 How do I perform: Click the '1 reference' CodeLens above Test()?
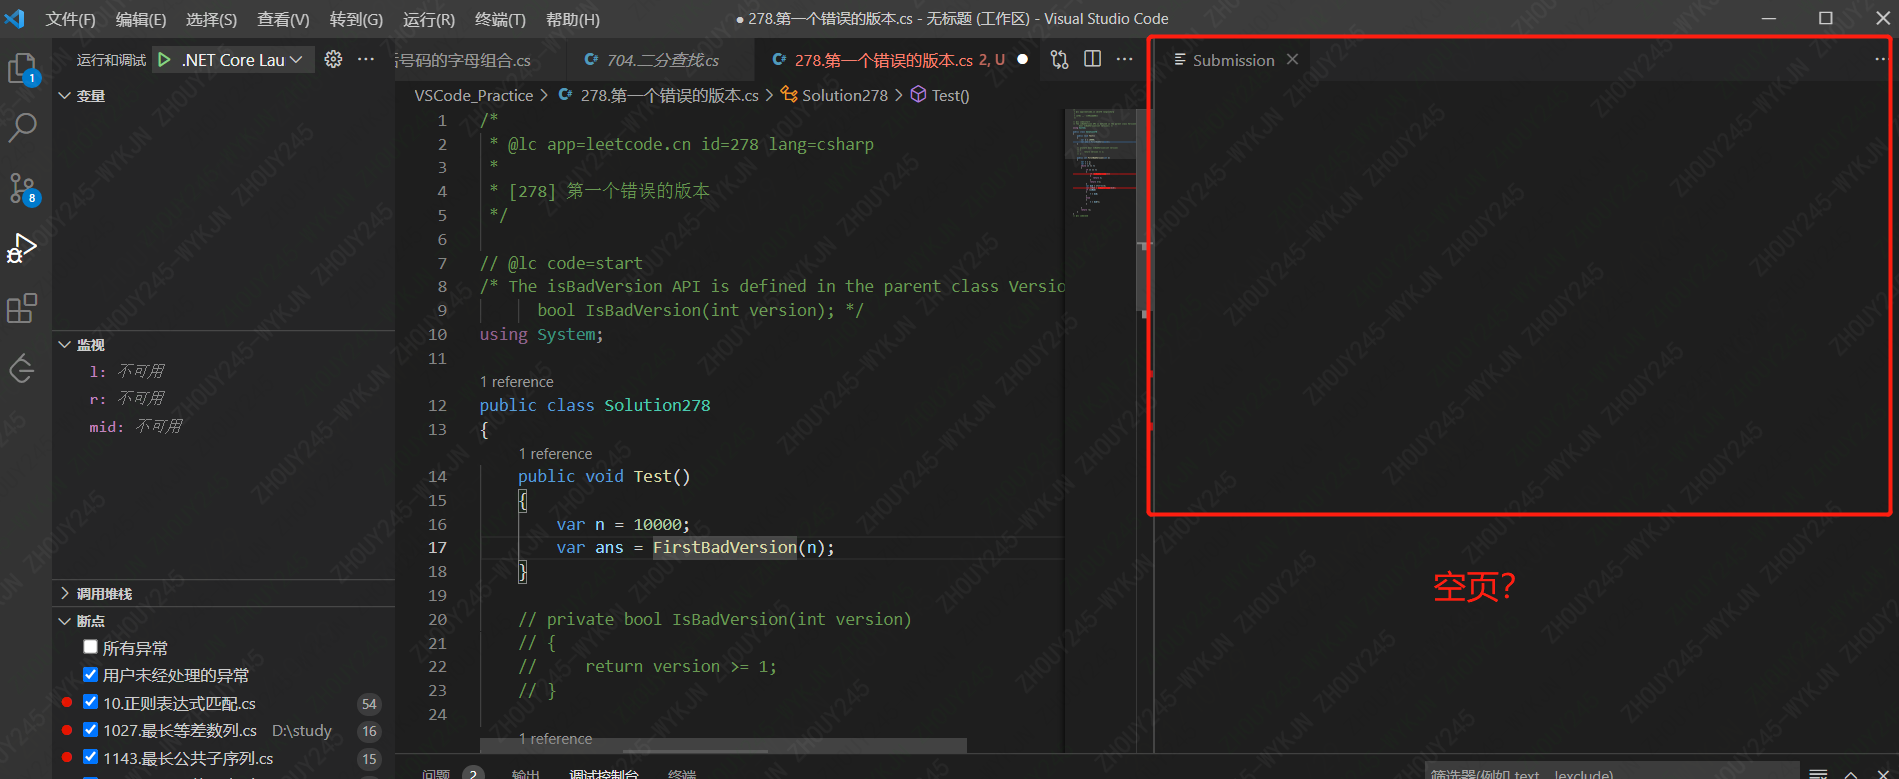tap(555, 454)
